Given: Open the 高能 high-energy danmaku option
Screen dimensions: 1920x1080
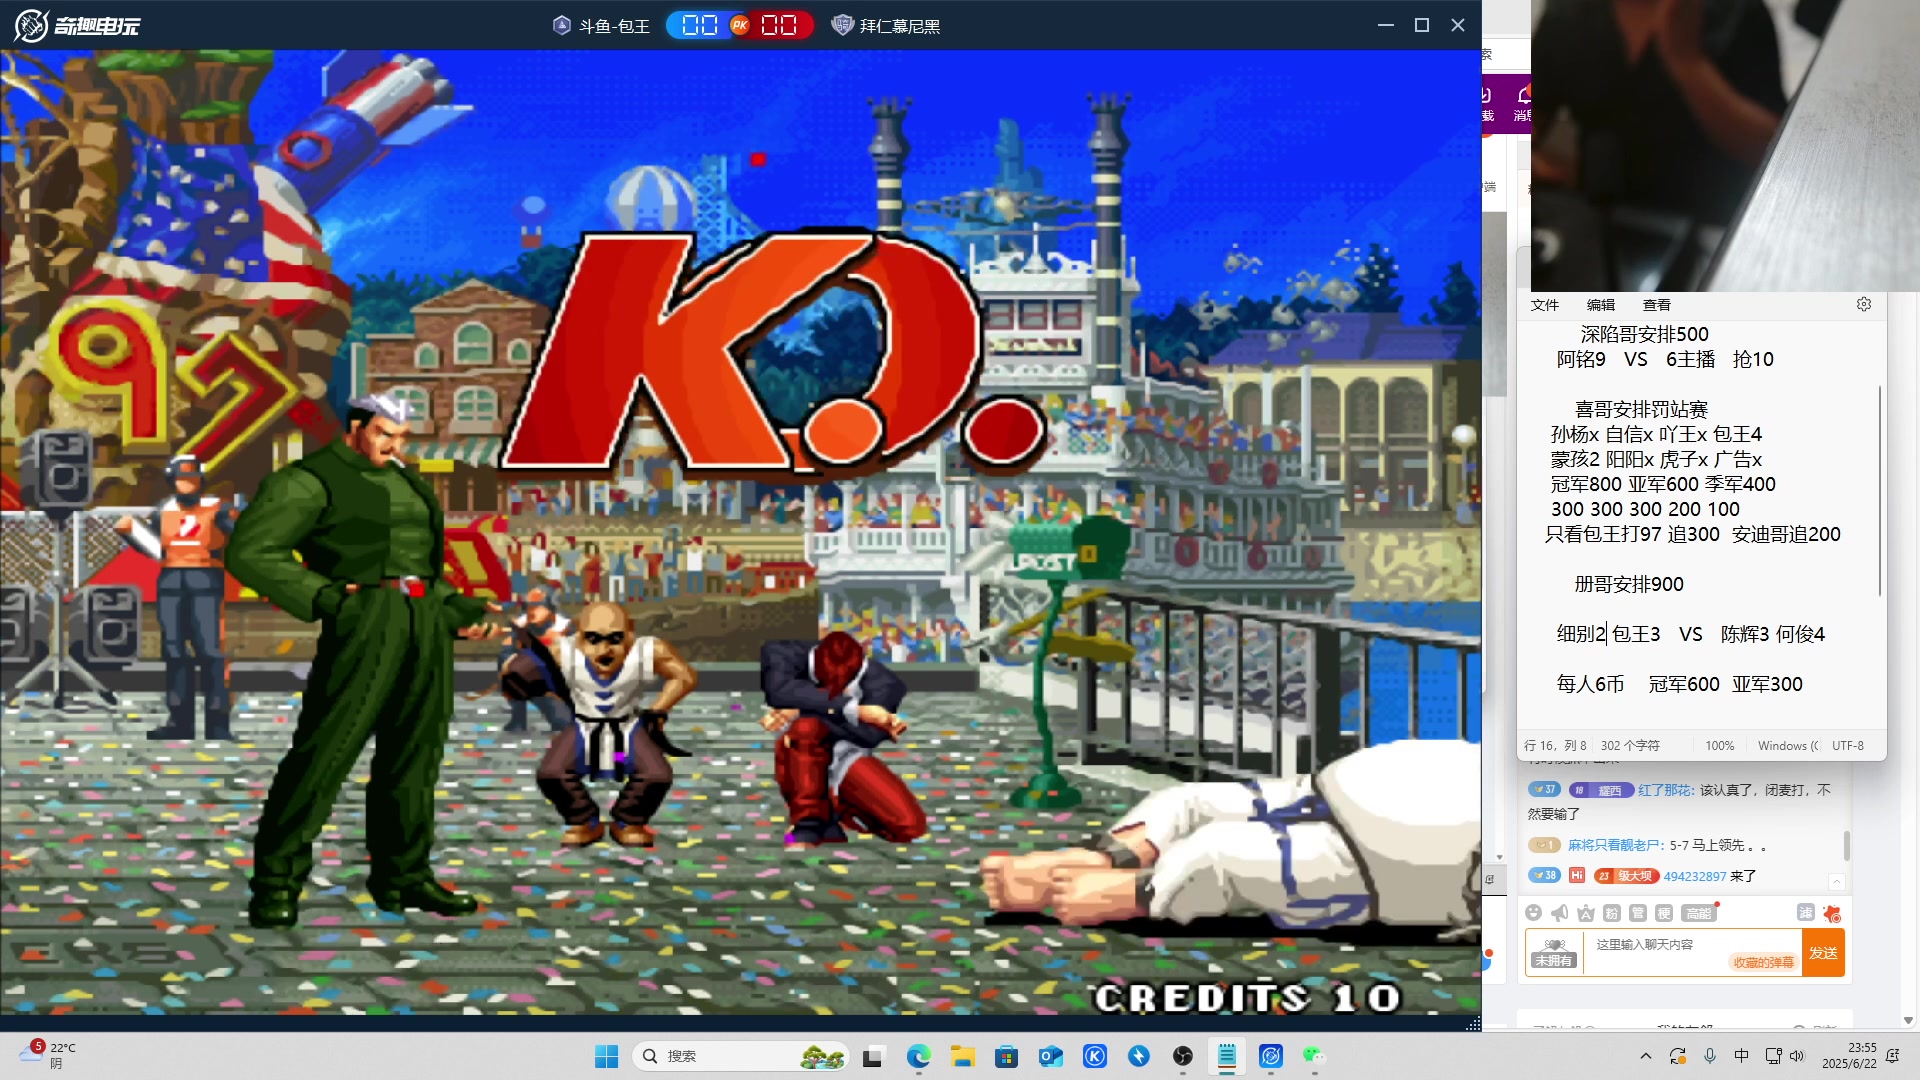Looking at the screenshot, I should [1698, 912].
